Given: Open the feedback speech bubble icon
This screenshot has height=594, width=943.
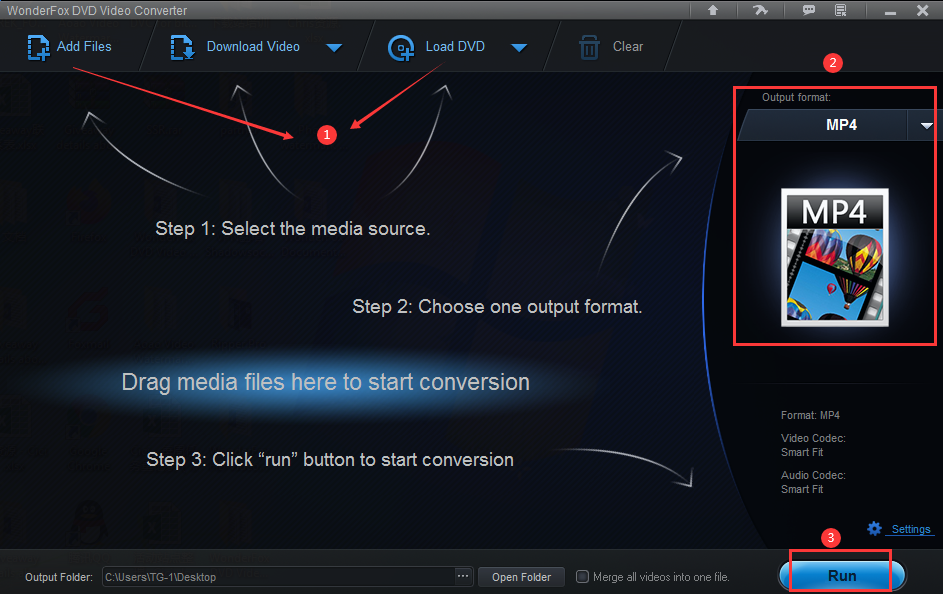Looking at the screenshot, I should pyautogui.click(x=809, y=10).
